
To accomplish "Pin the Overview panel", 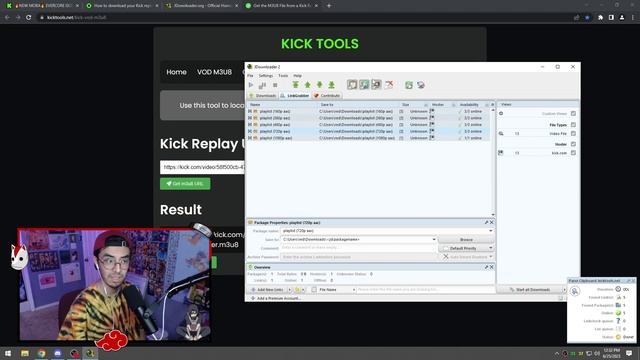I will [x=486, y=267].
